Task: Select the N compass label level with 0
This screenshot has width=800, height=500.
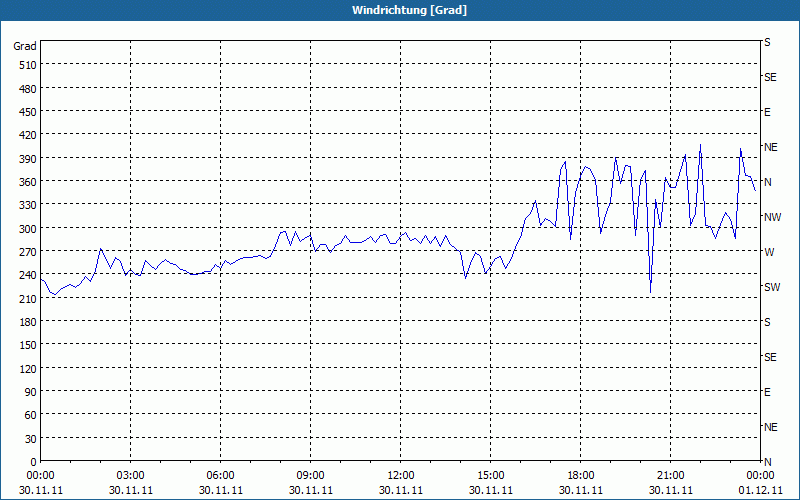Action: tap(767, 462)
